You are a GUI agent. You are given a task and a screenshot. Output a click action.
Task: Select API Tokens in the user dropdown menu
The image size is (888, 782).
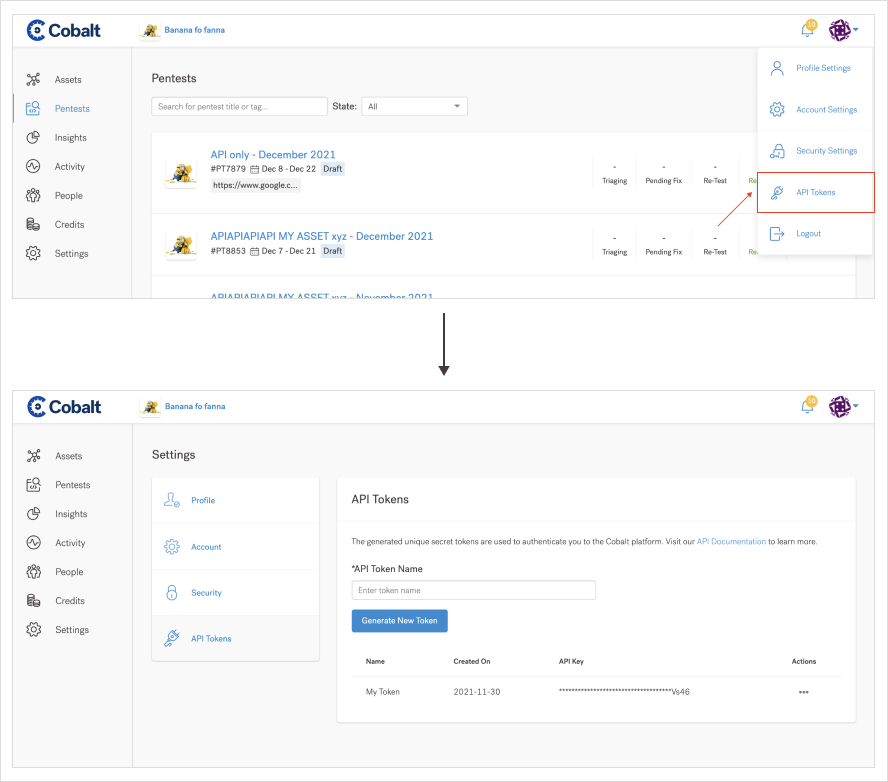(x=815, y=192)
